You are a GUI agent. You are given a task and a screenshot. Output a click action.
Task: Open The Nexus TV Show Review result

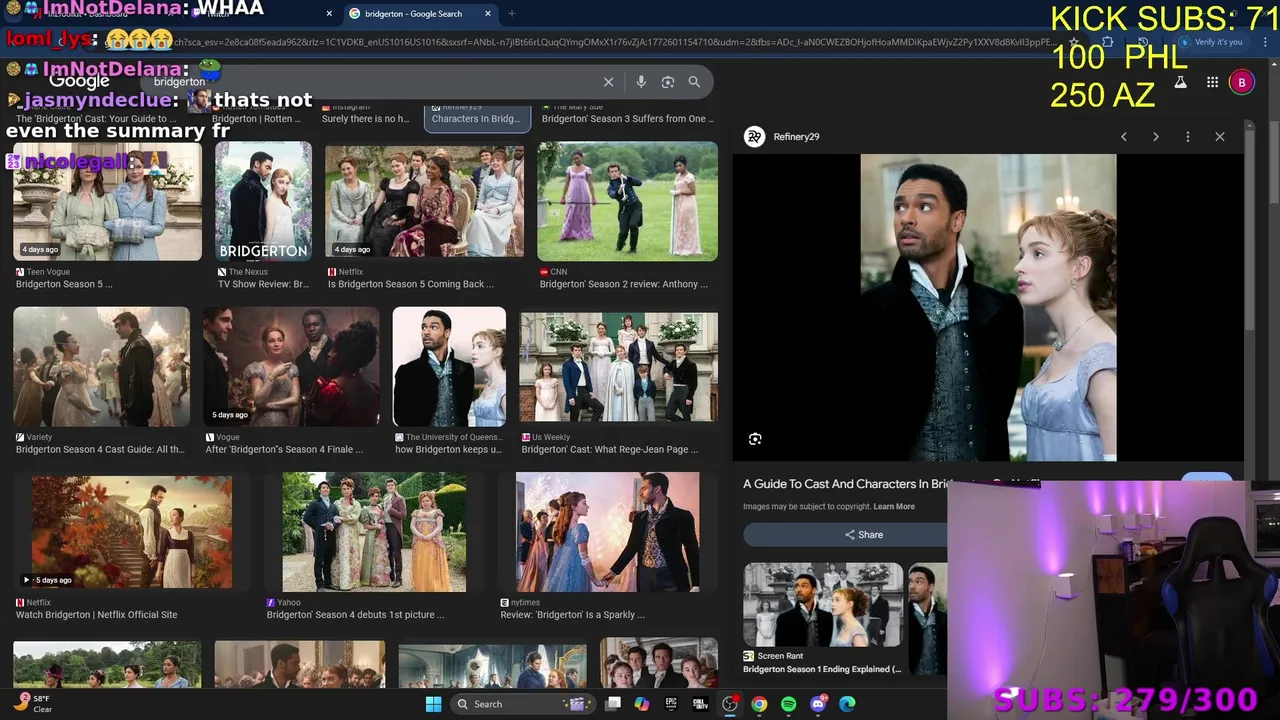(264, 284)
